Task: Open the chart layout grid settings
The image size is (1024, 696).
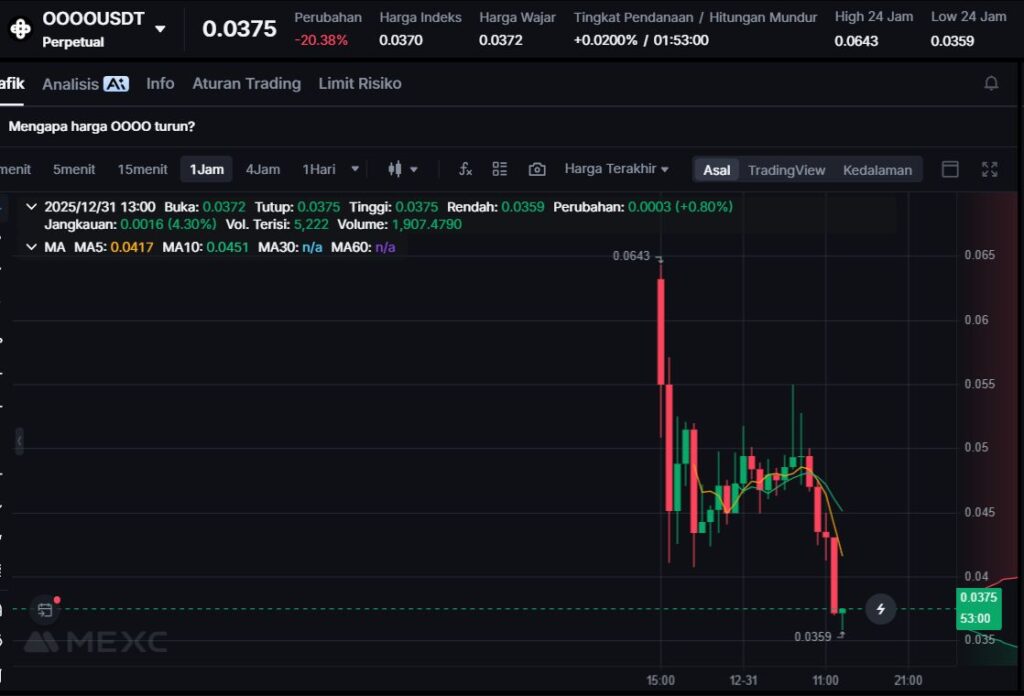Action: coord(500,169)
